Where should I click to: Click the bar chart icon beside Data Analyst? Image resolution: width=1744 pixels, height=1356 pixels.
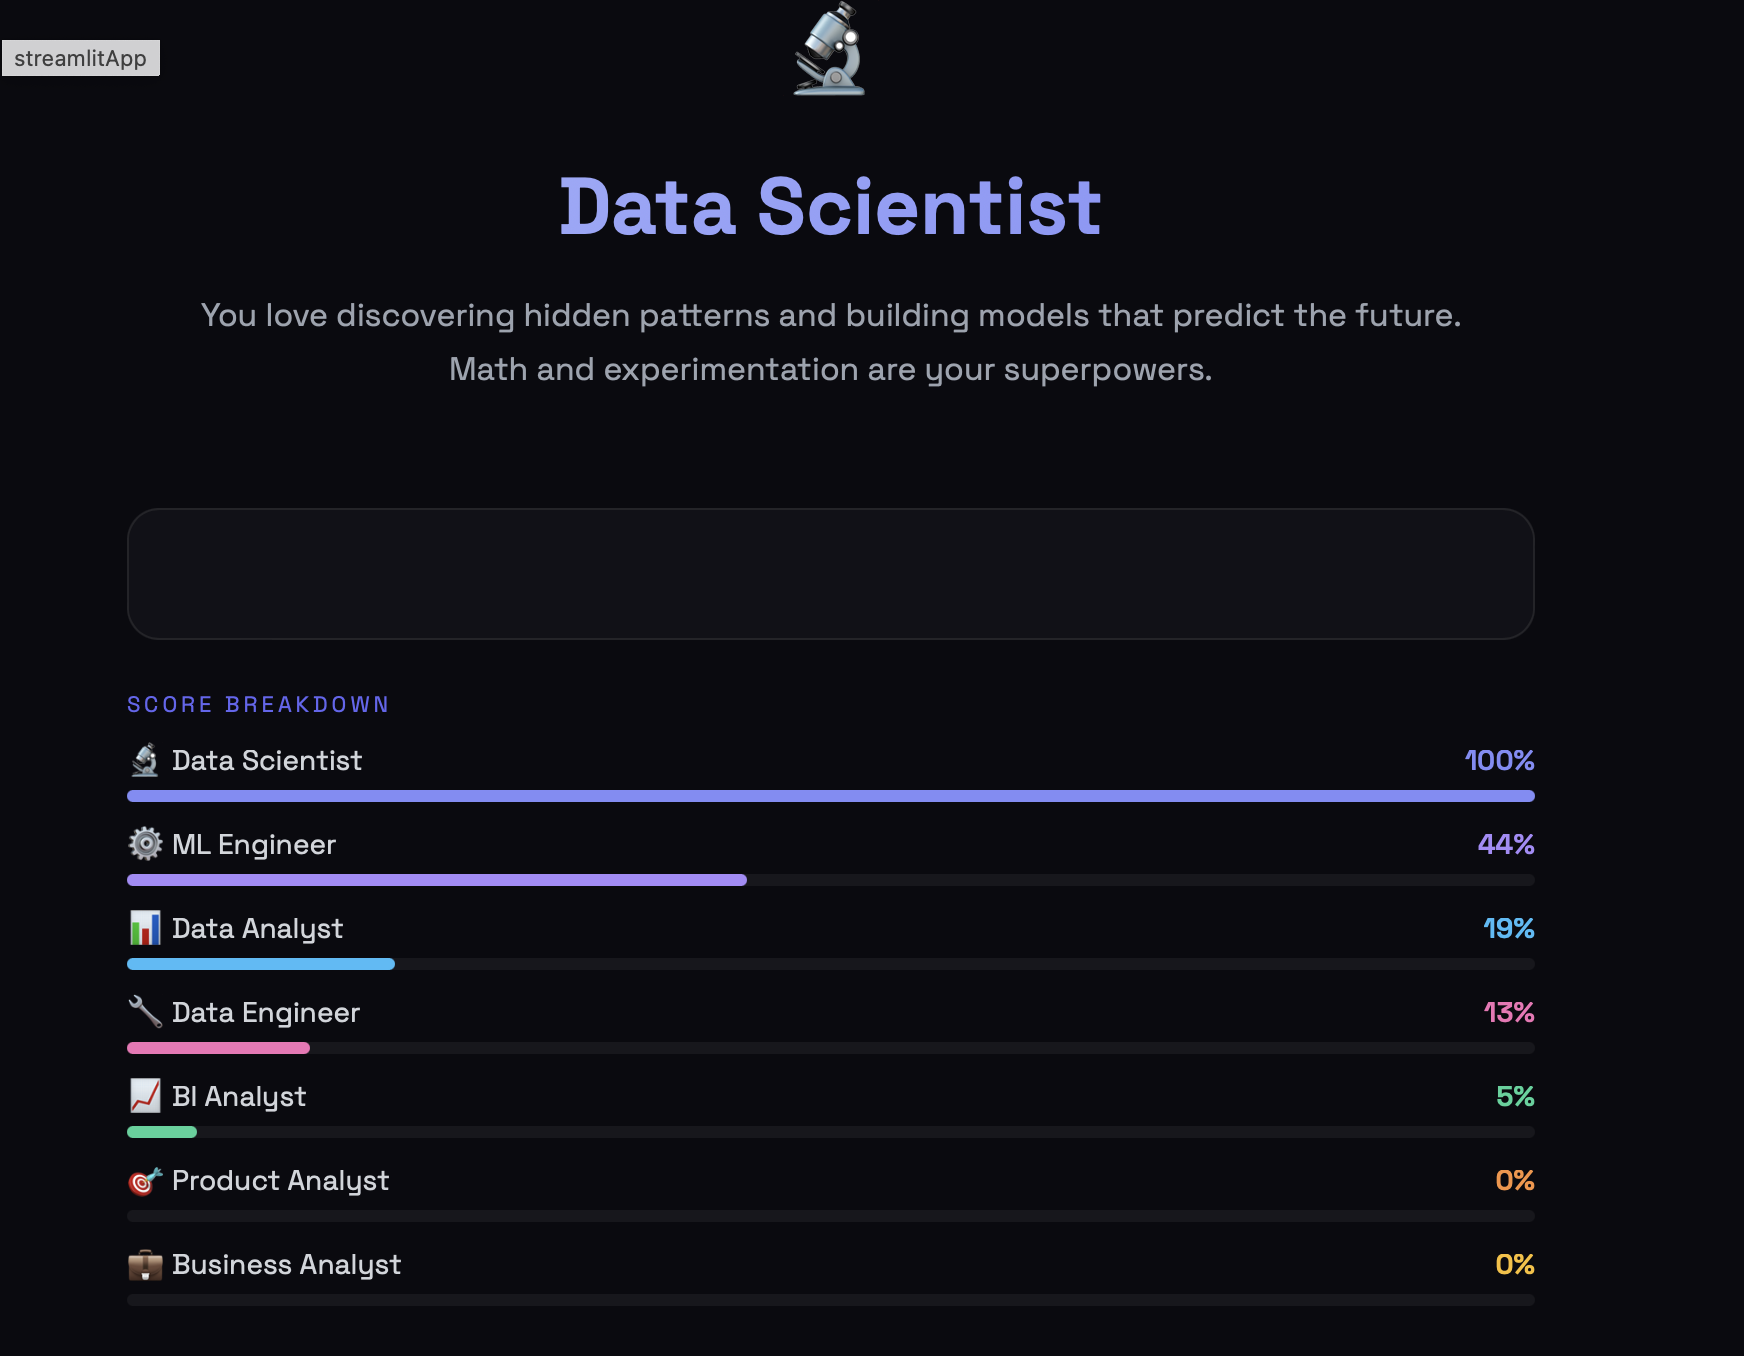point(145,928)
